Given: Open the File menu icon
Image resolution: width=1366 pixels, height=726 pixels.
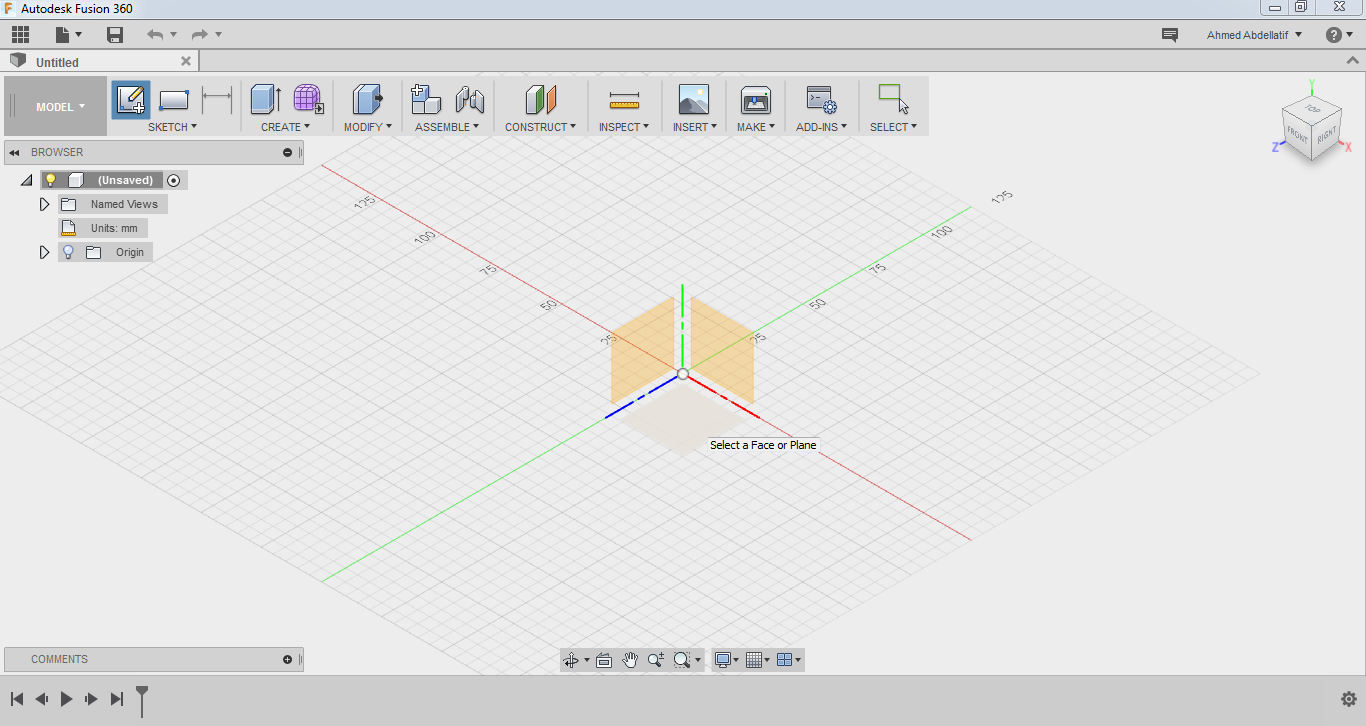Looking at the screenshot, I should tap(63, 35).
